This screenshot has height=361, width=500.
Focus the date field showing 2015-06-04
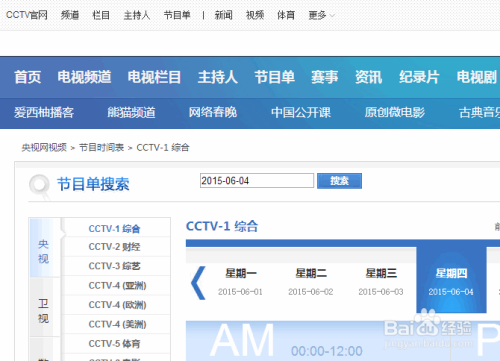[x=257, y=181]
